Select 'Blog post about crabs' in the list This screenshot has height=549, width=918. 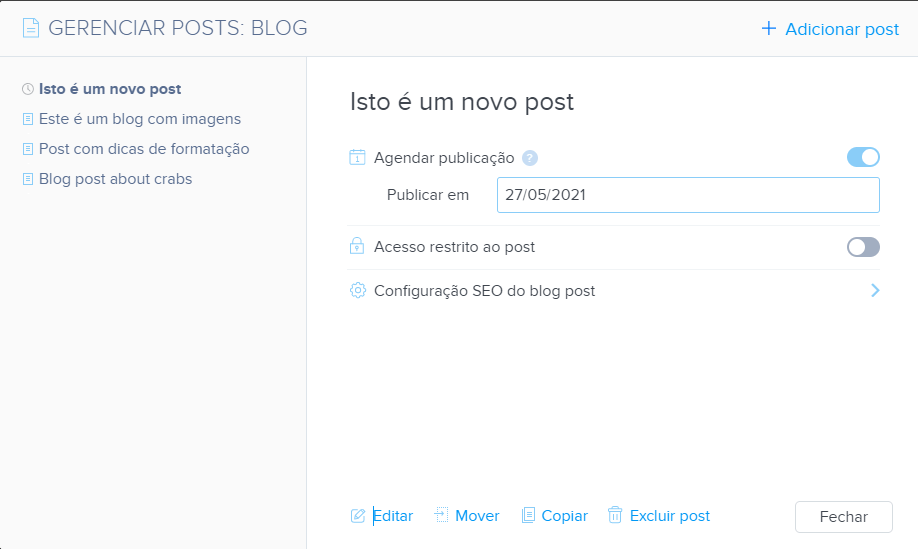coord(115,179)
